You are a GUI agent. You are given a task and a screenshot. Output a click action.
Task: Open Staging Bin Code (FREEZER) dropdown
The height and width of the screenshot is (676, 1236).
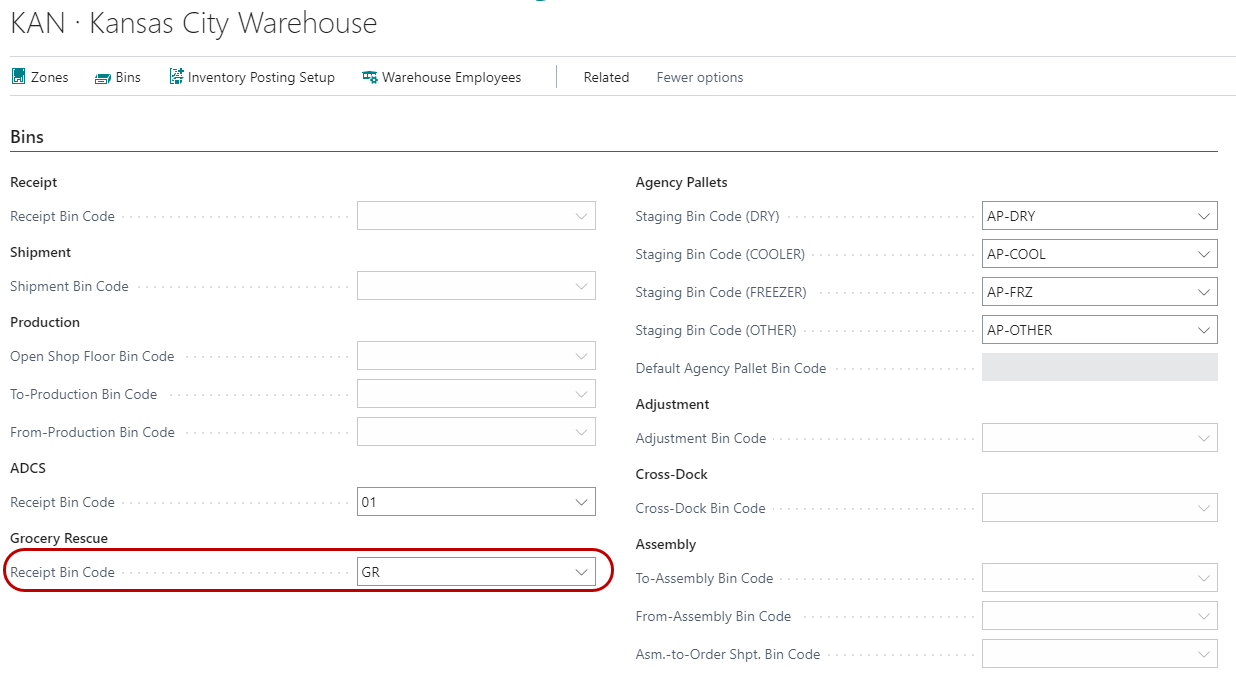1203,292
